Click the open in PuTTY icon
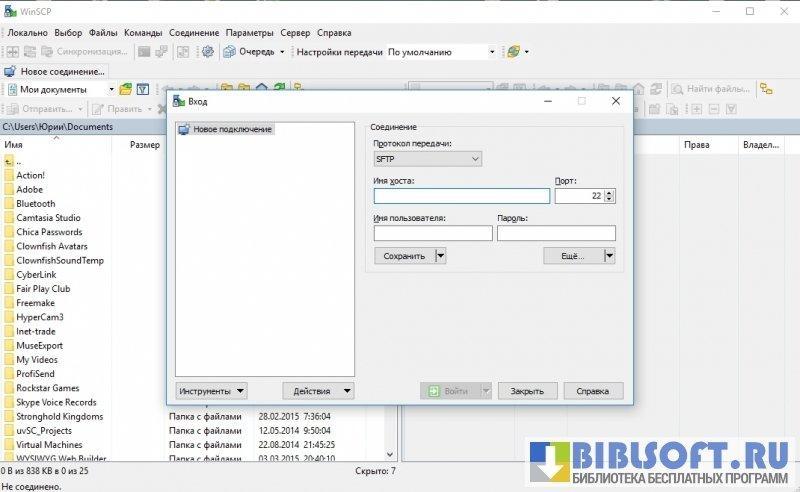The height and width of the screenshot is (492, 800). point(161,52)
